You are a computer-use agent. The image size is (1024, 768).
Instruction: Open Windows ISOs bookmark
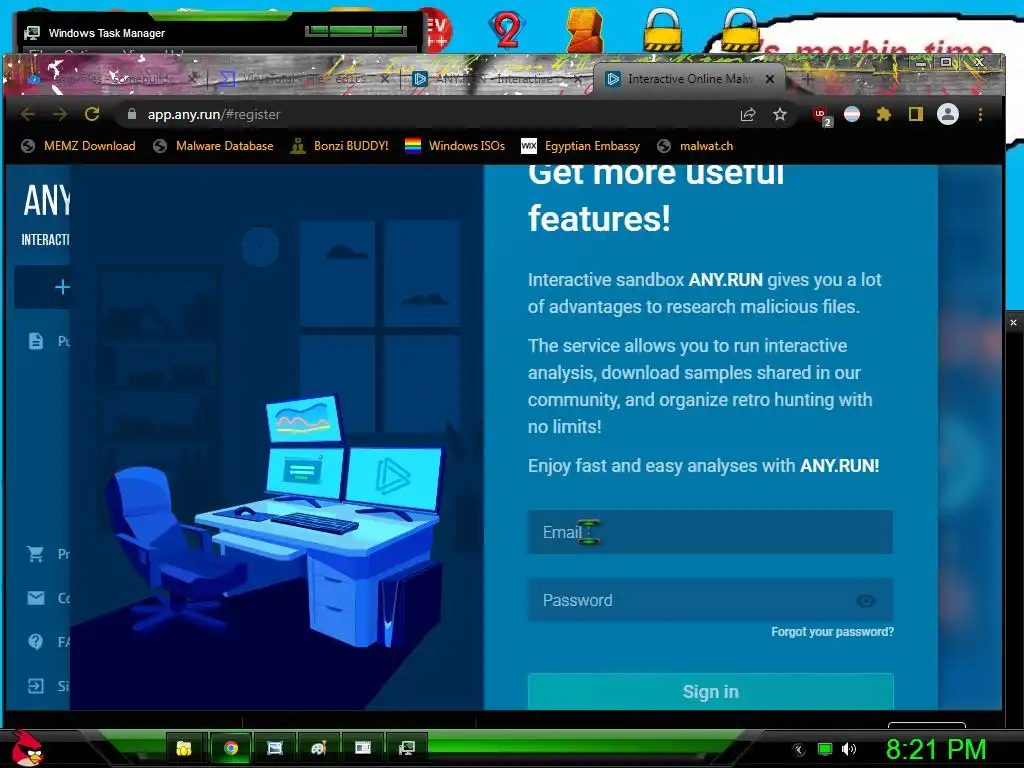click(455, 146)
